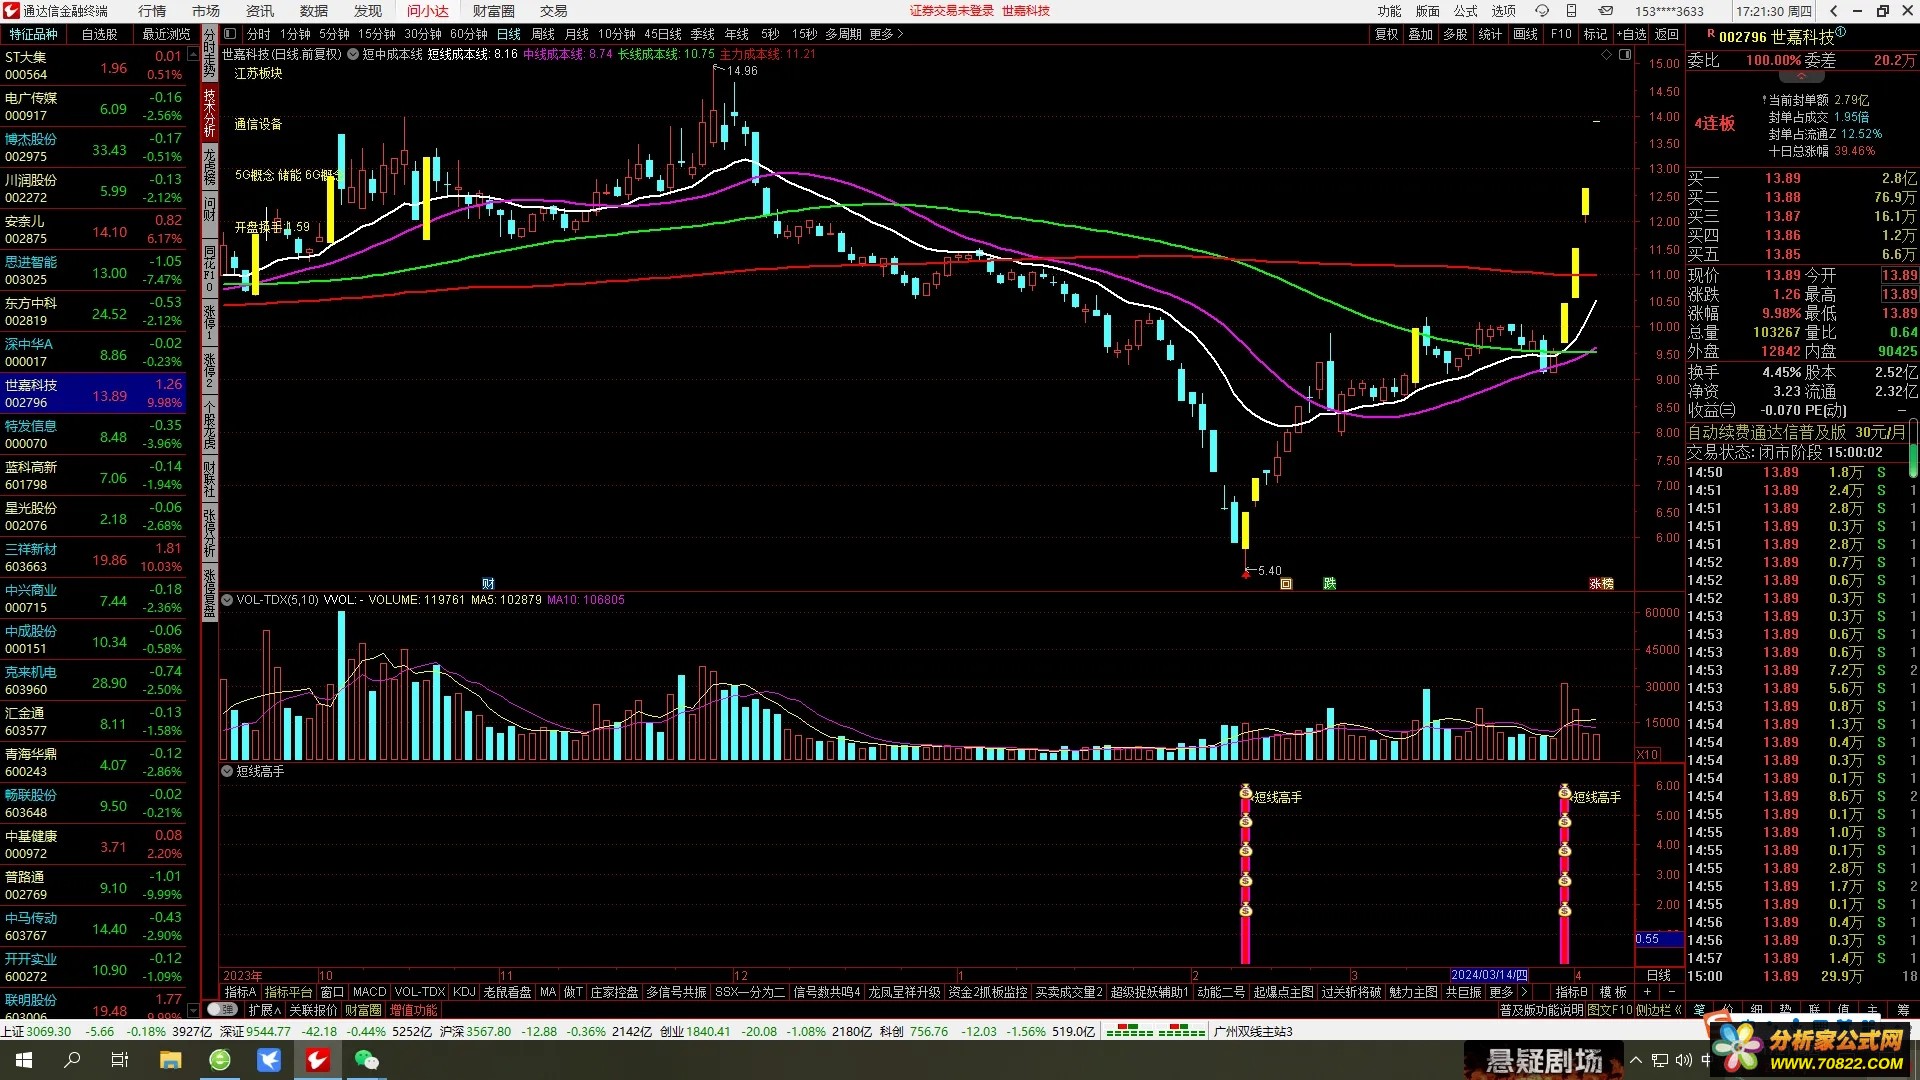
Task: Click the diamond icon at chart top-right
Action: (x=1606, y=55)
